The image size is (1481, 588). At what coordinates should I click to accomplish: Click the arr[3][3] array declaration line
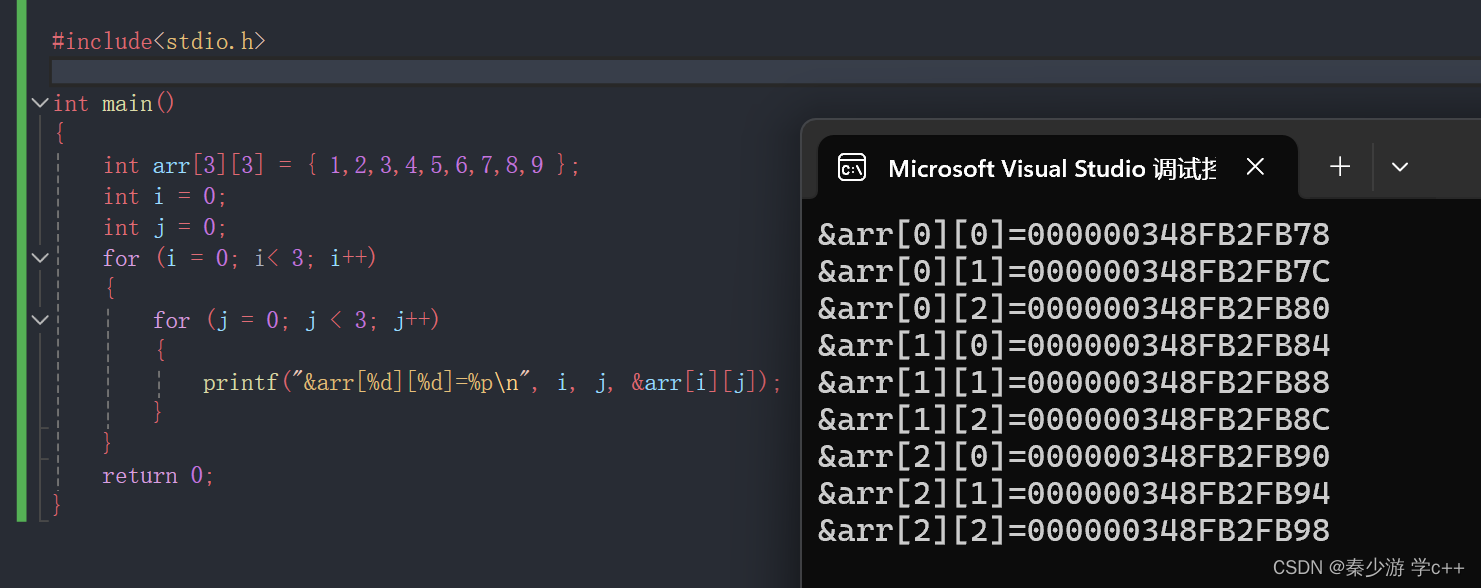pos(341,165)
